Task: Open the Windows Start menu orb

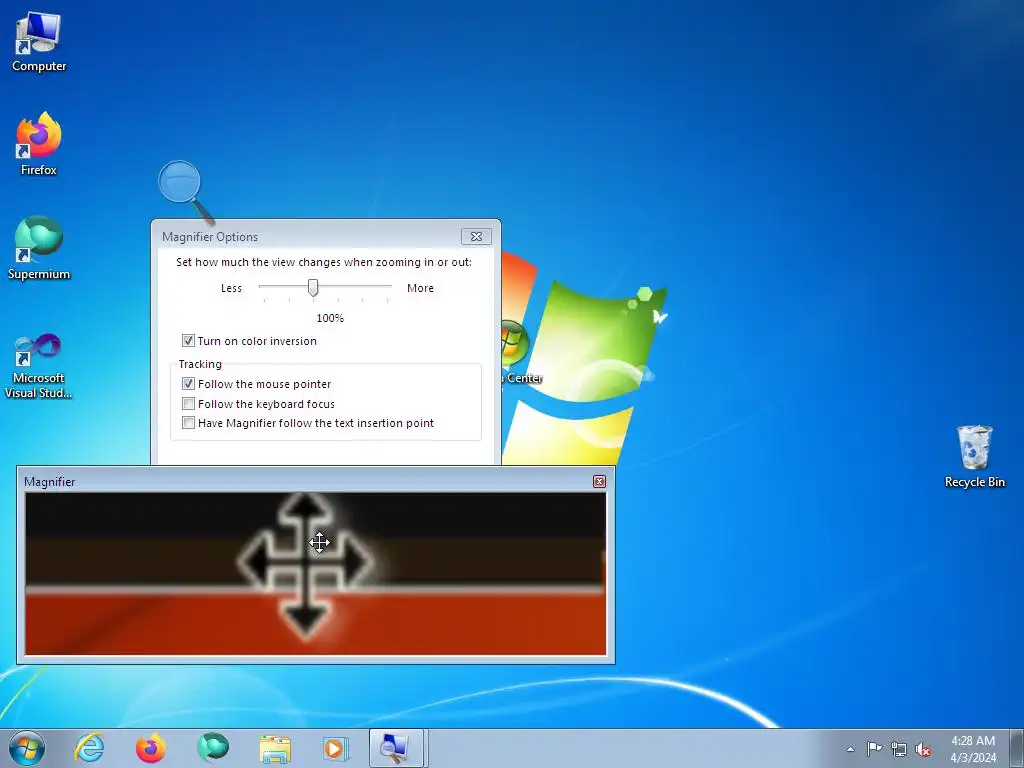Action: coord(27,748)
